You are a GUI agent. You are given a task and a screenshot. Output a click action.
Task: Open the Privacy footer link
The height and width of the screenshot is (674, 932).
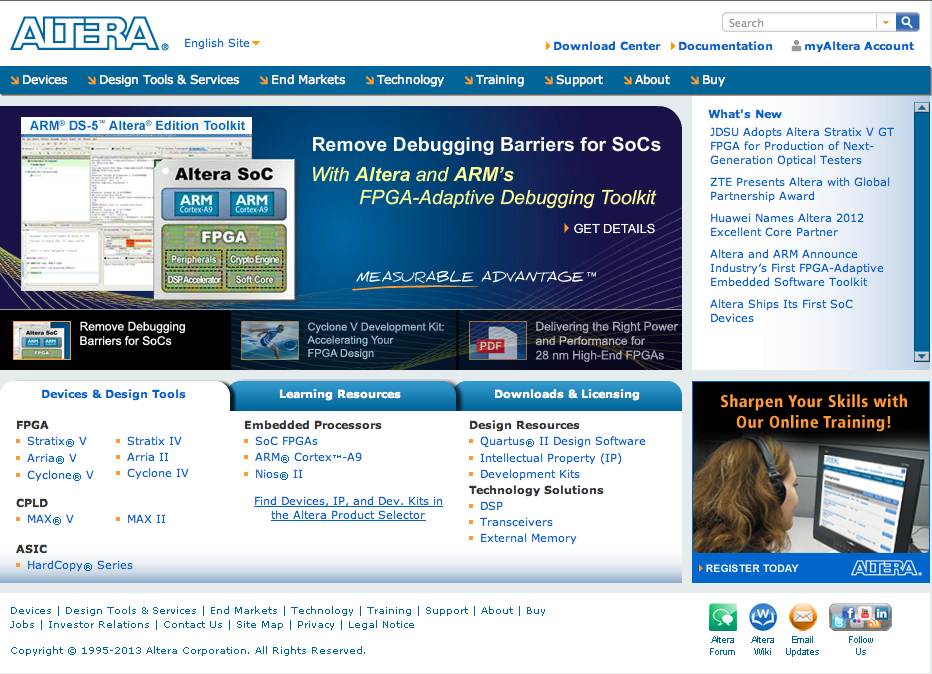(316, 625)
